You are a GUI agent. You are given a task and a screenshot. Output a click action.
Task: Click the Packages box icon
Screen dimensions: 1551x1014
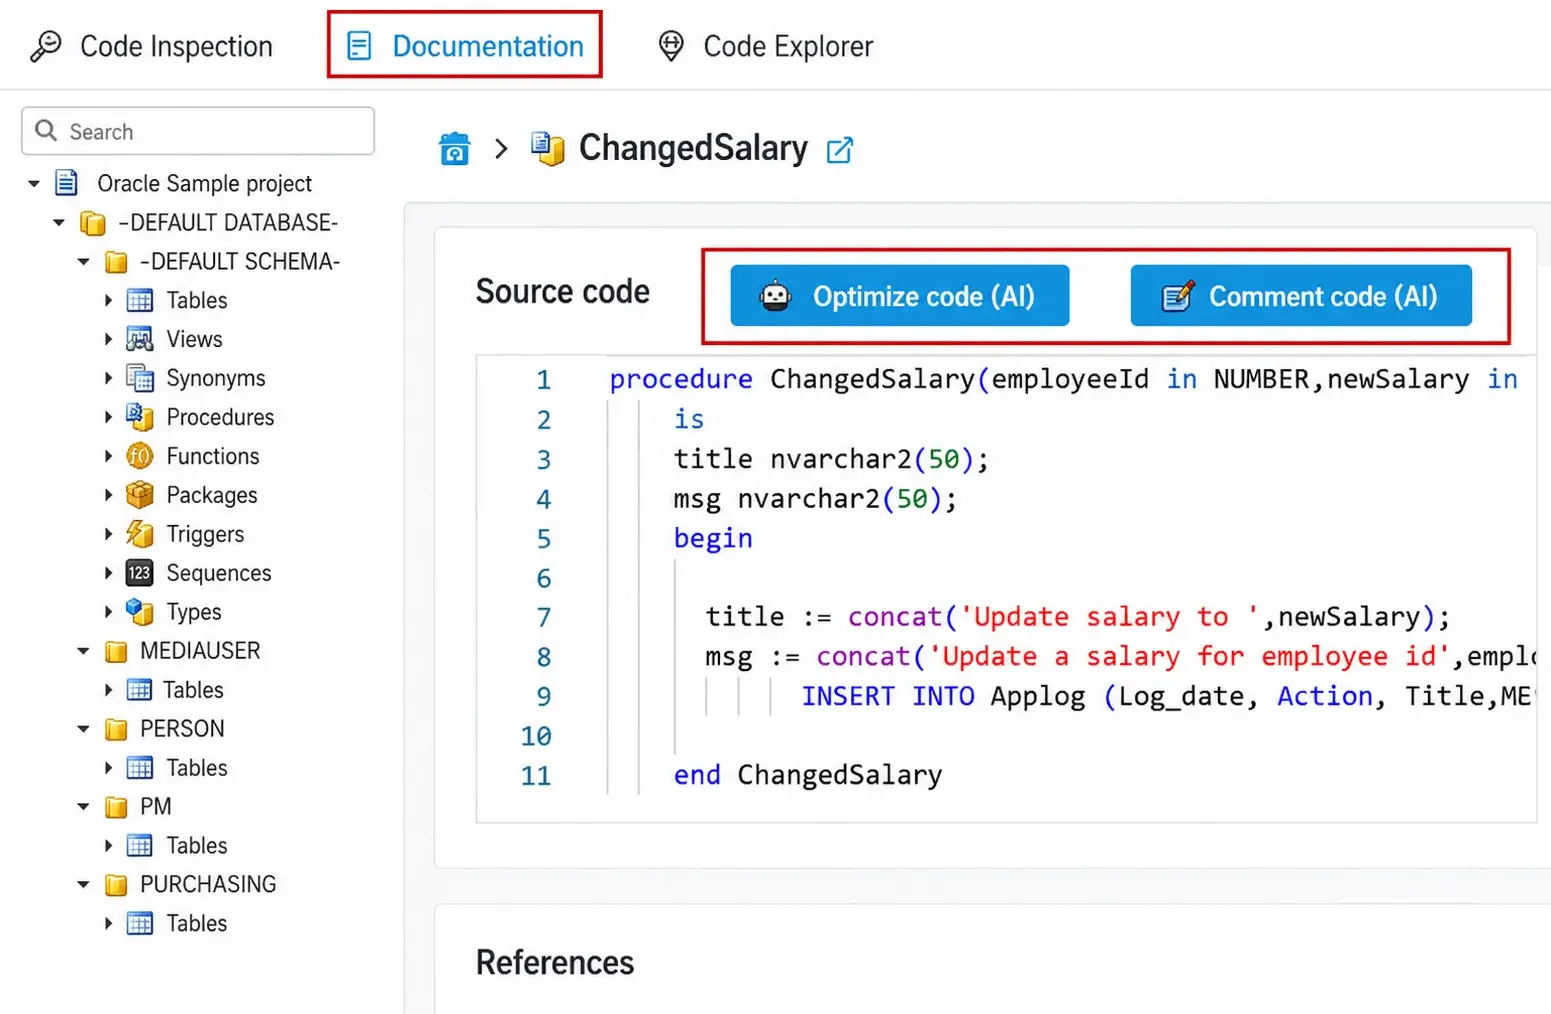140,495
